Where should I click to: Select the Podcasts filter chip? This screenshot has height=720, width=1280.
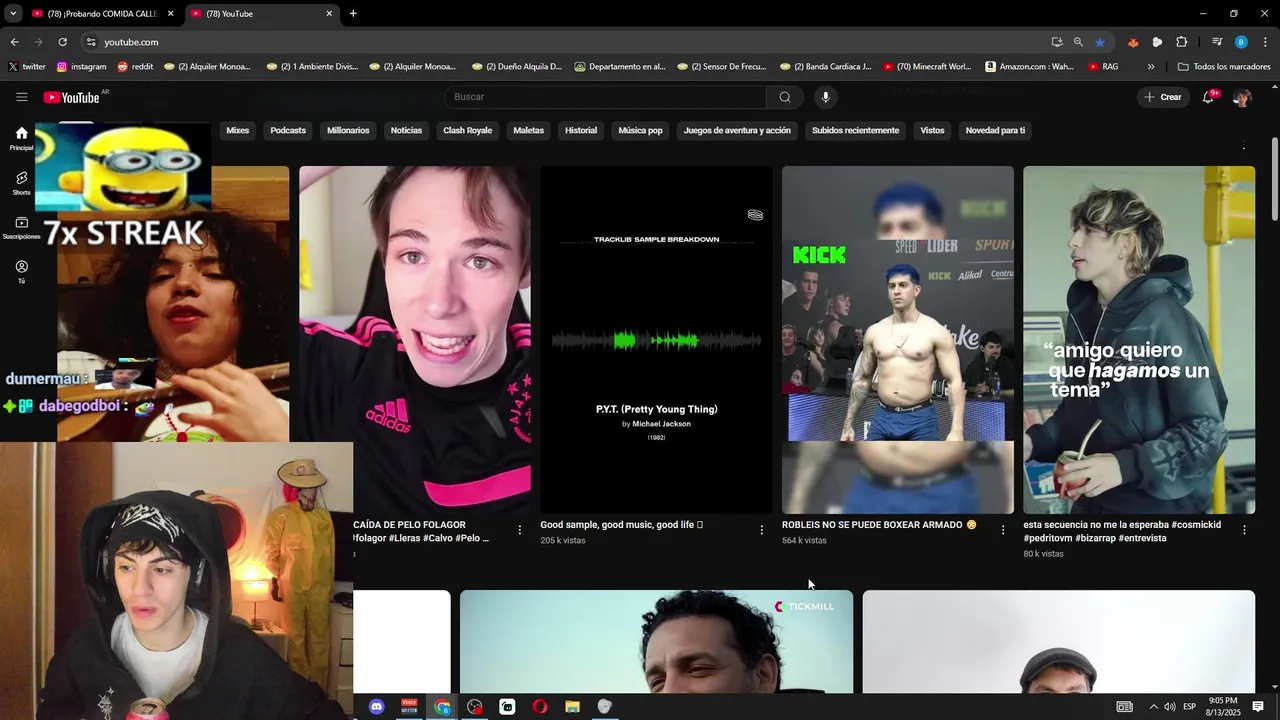coord(288,130)
